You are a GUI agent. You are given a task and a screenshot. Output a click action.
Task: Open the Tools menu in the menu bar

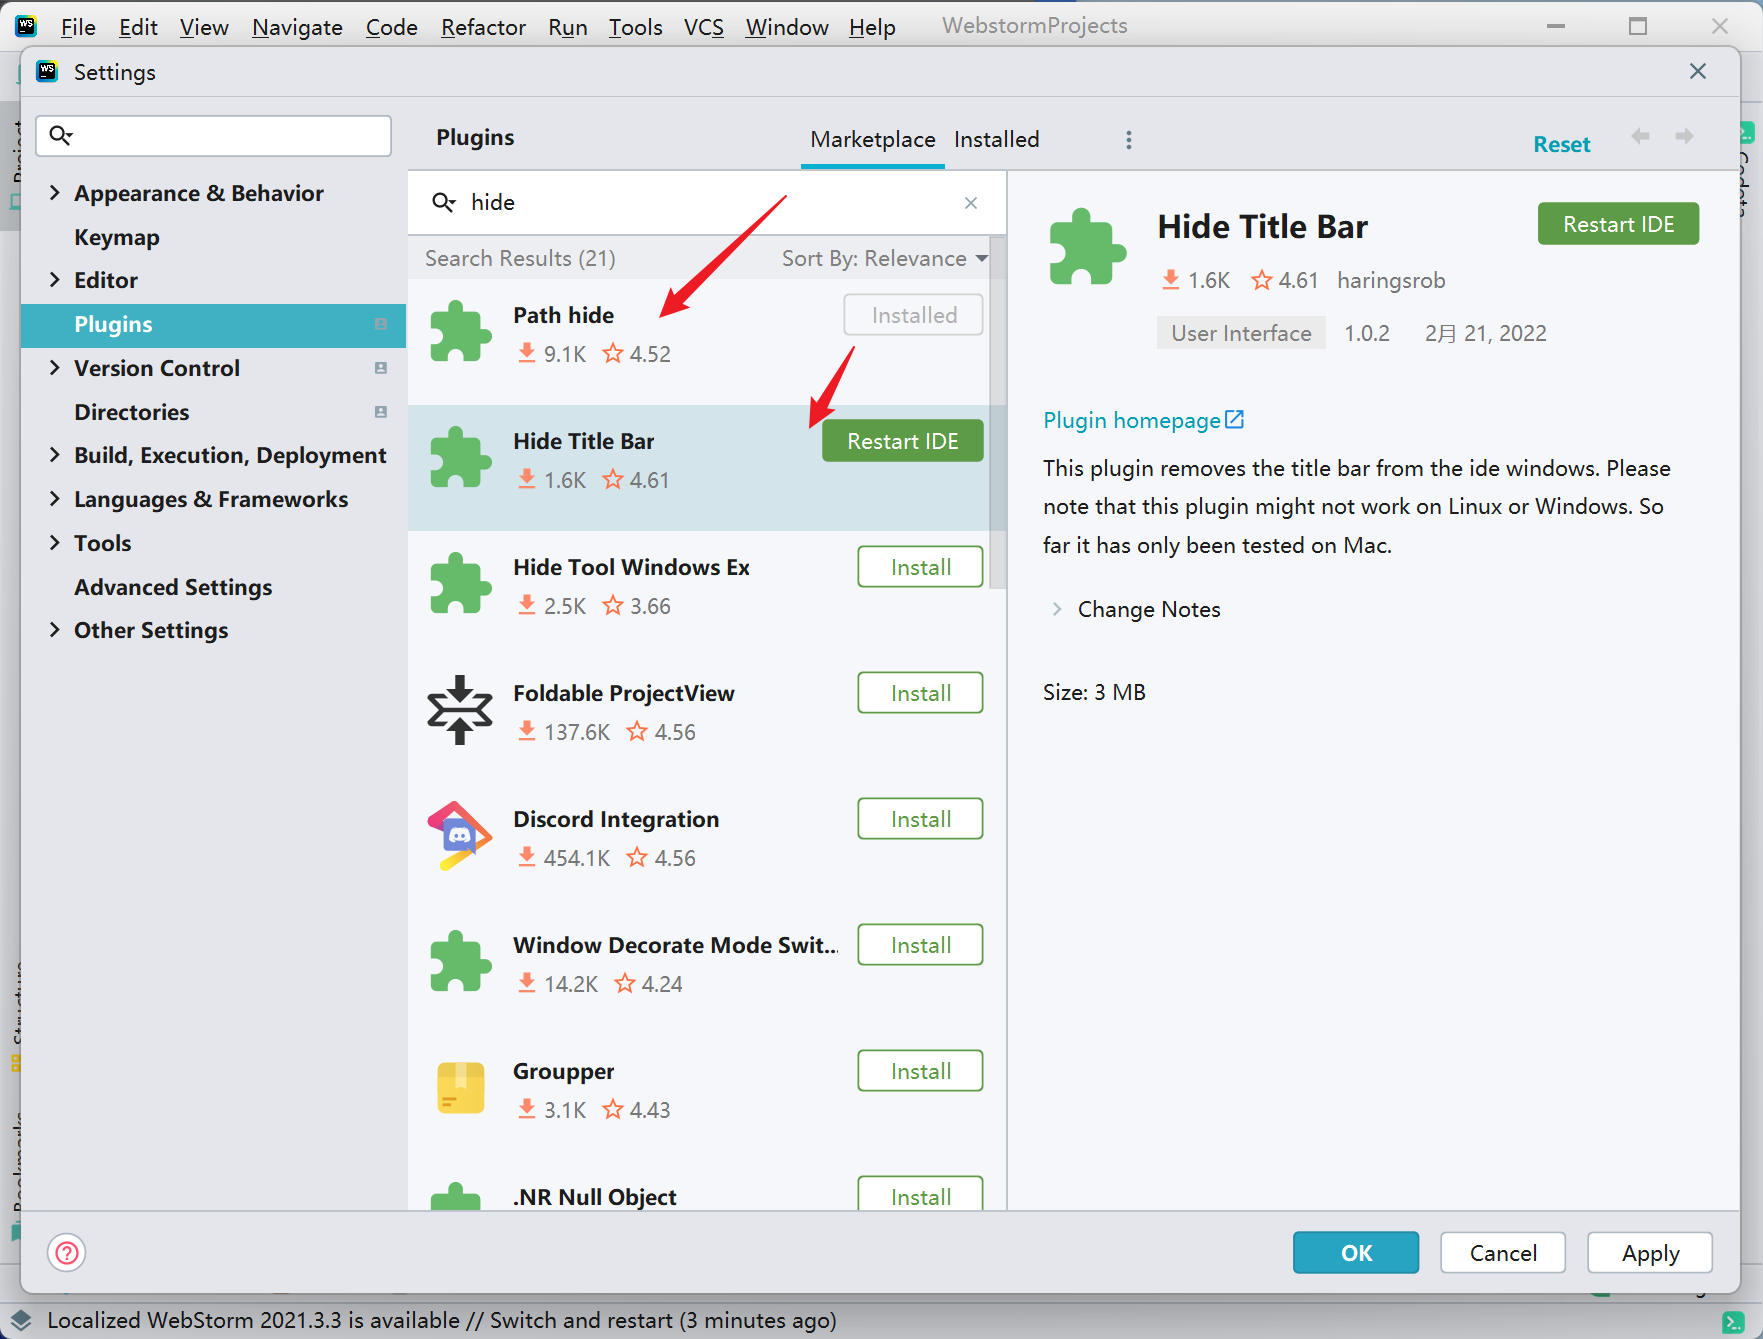coord(636,27)
